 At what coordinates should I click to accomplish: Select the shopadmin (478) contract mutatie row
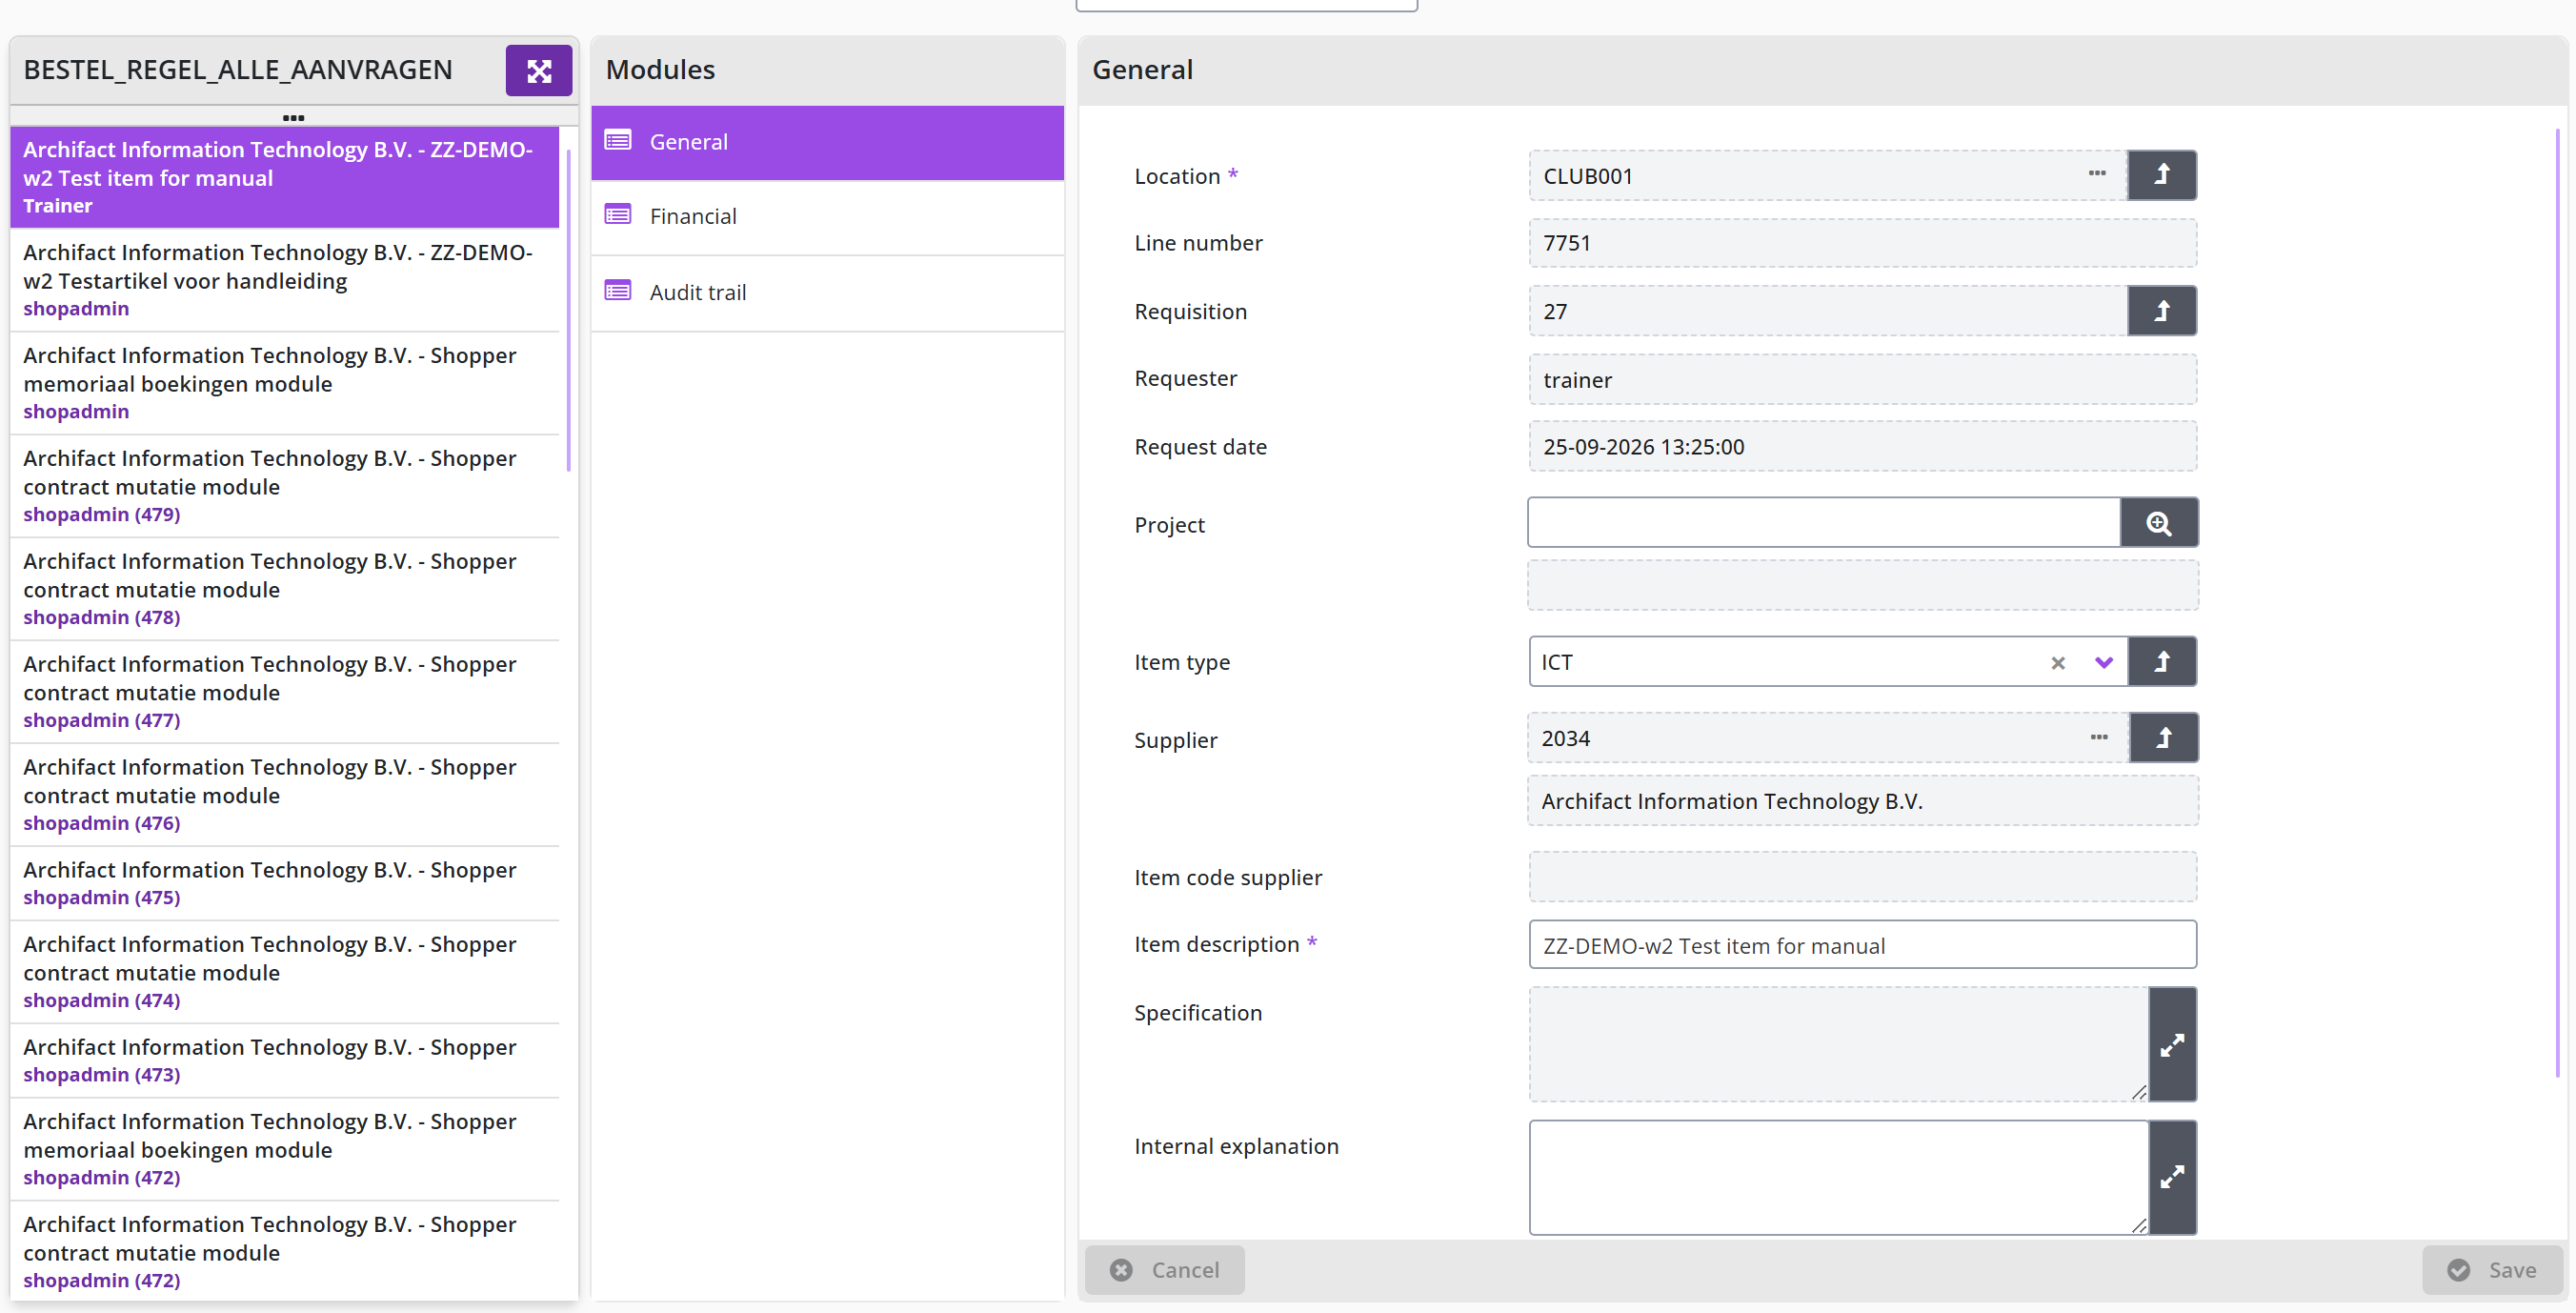[x=284, y=589]
